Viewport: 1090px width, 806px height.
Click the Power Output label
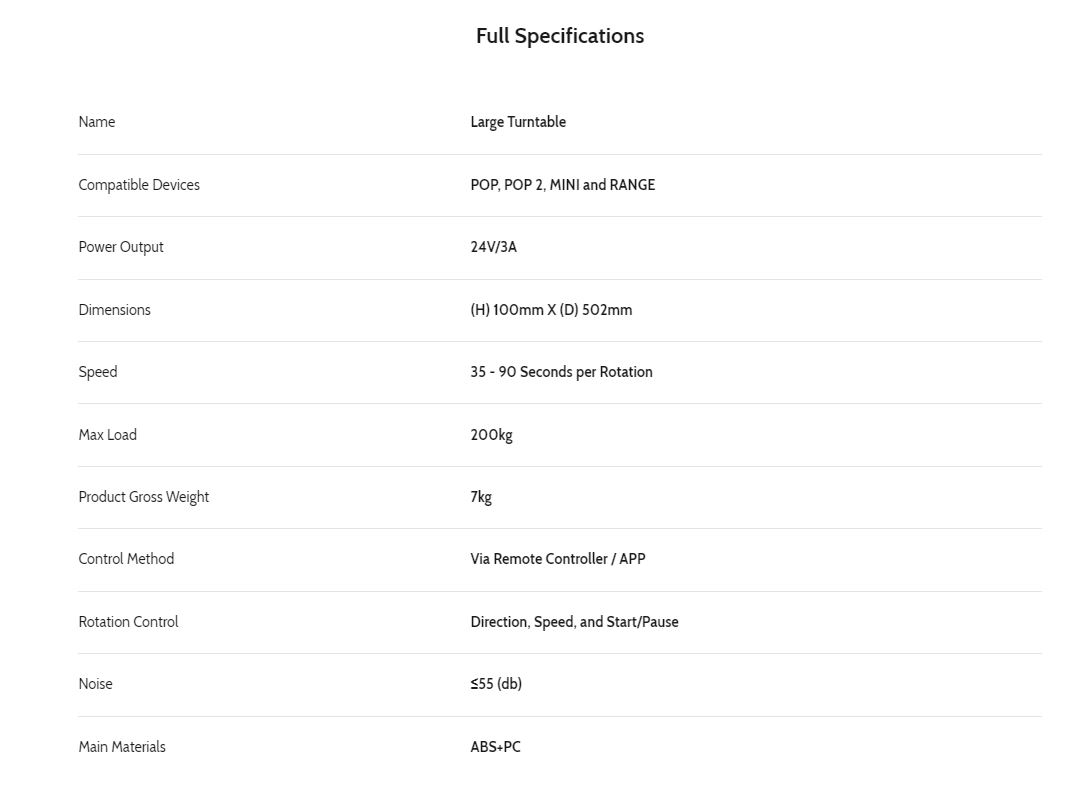(x=121, y=247)
